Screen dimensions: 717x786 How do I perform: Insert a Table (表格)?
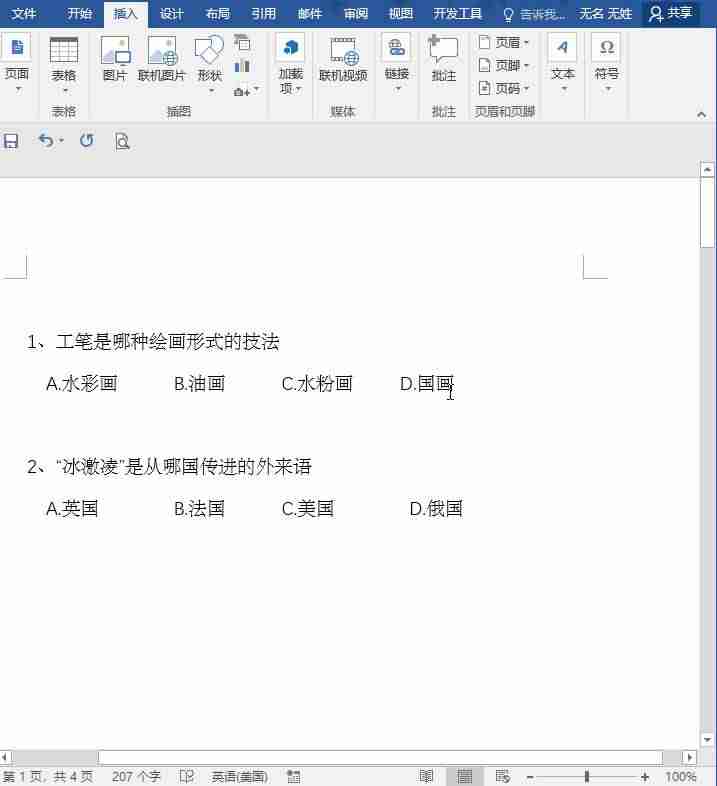tap(64, 64)
